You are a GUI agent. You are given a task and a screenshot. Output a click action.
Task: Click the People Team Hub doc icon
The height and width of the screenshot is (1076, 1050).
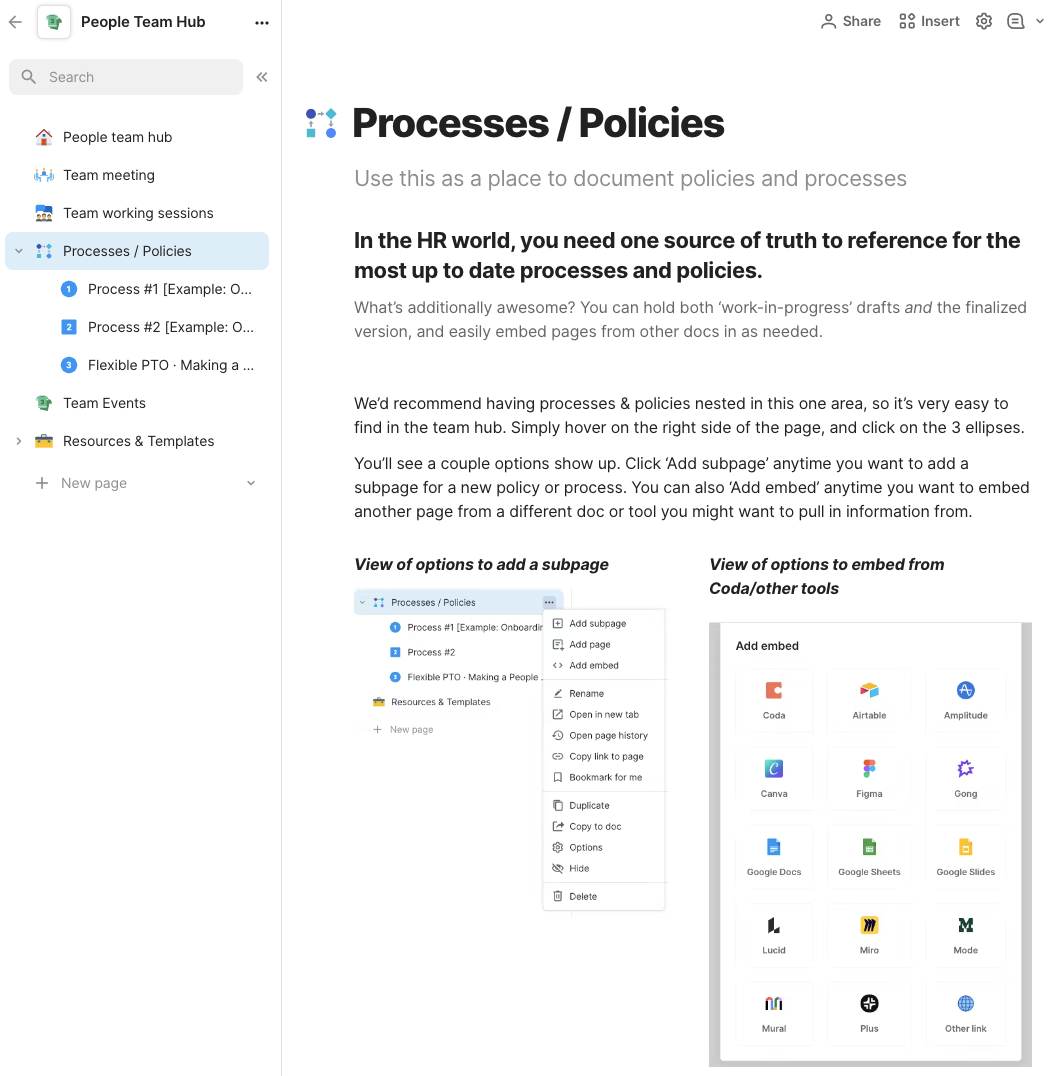tap(54, 22)
